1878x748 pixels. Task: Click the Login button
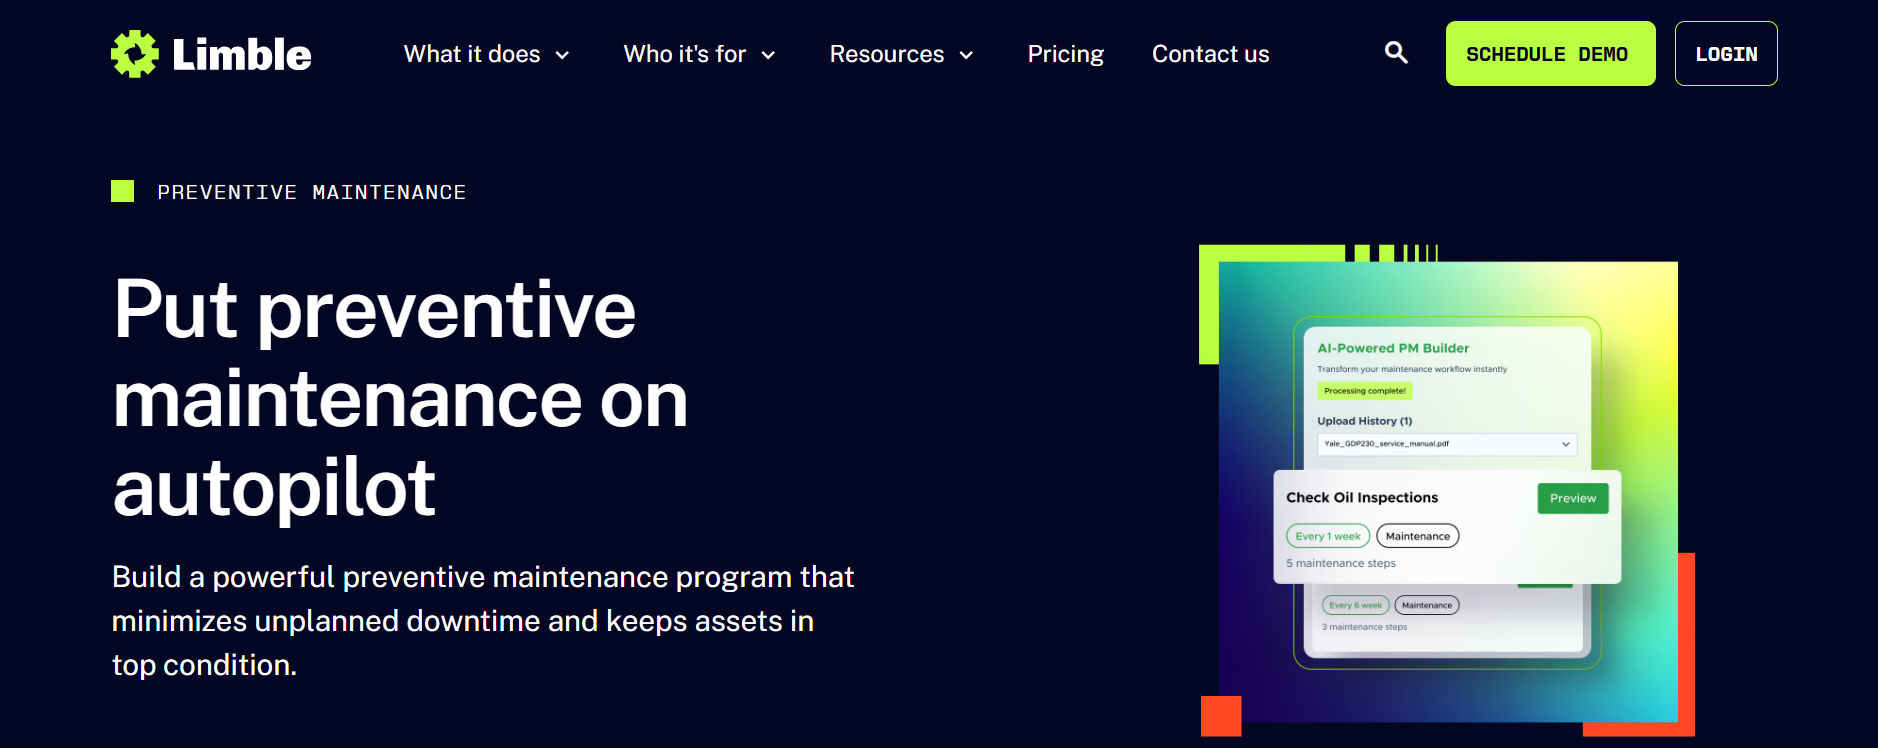coord(1726,54)
